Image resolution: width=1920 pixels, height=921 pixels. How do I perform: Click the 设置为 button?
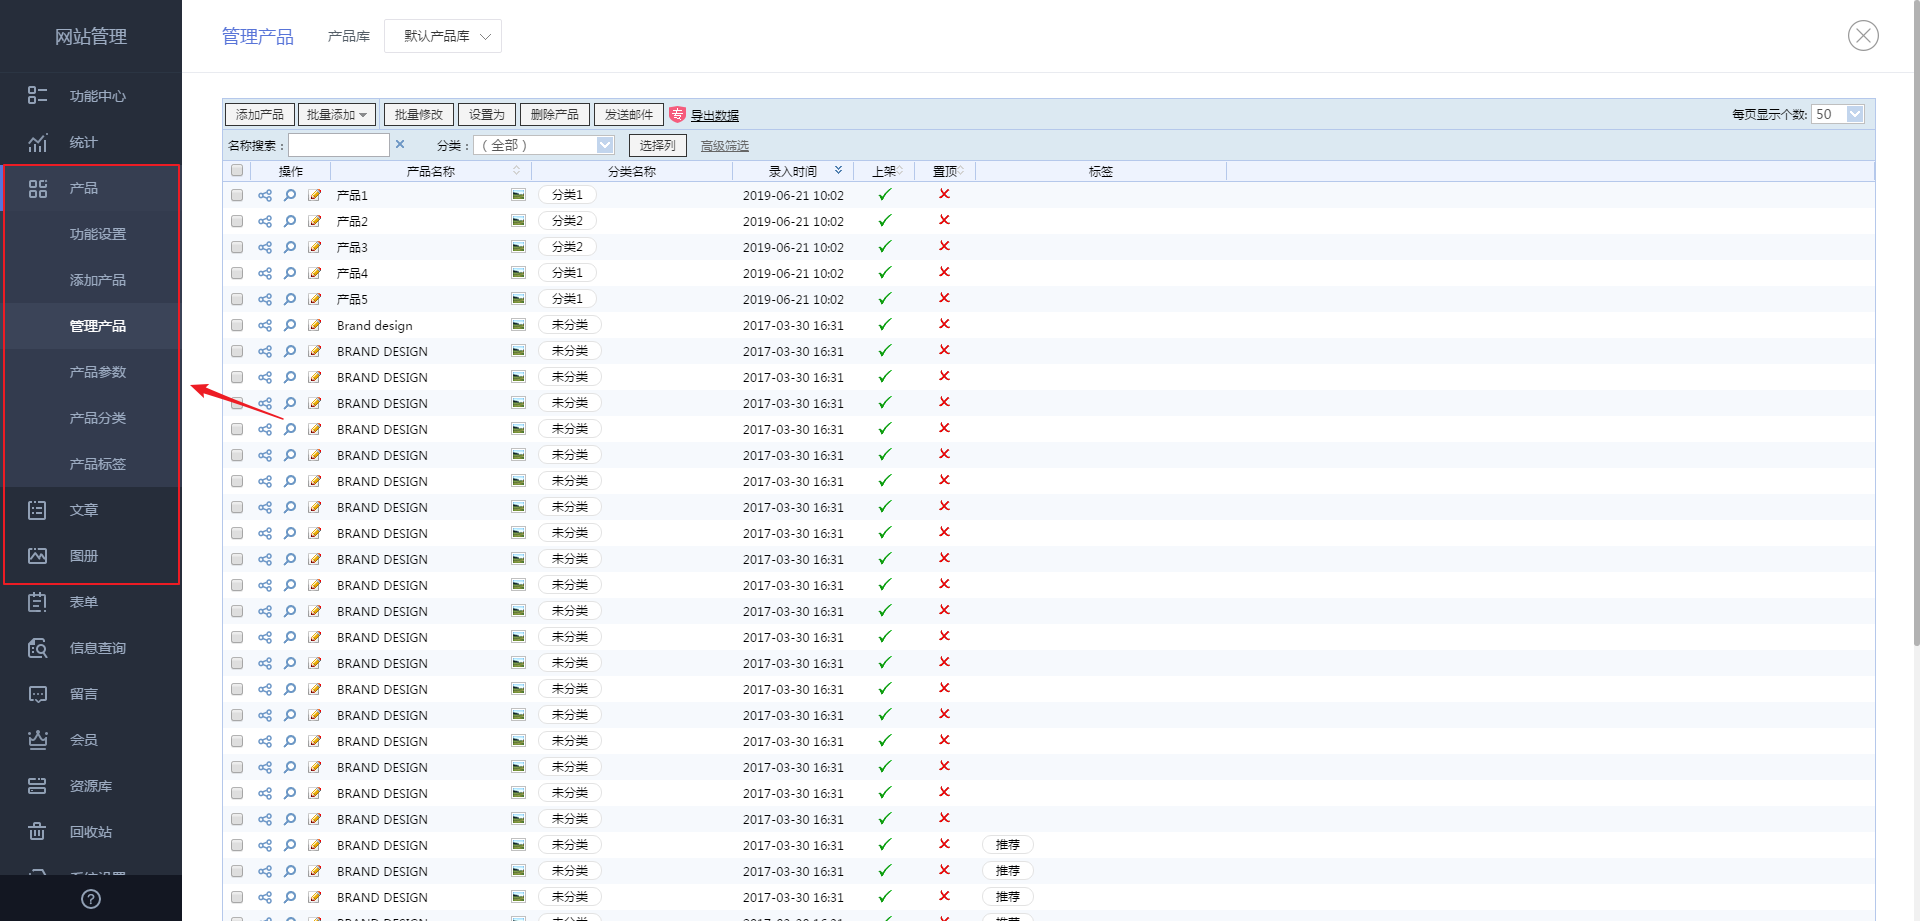(x=487, y=115)
